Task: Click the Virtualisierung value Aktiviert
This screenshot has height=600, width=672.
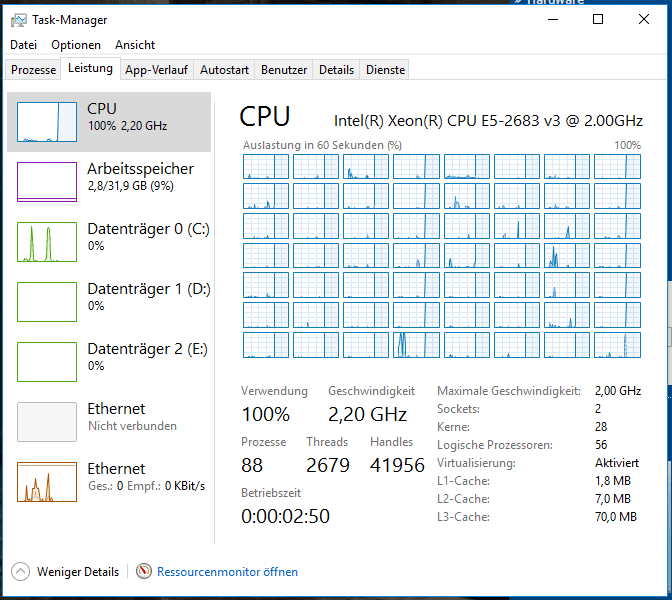Action: pos(617,463)
